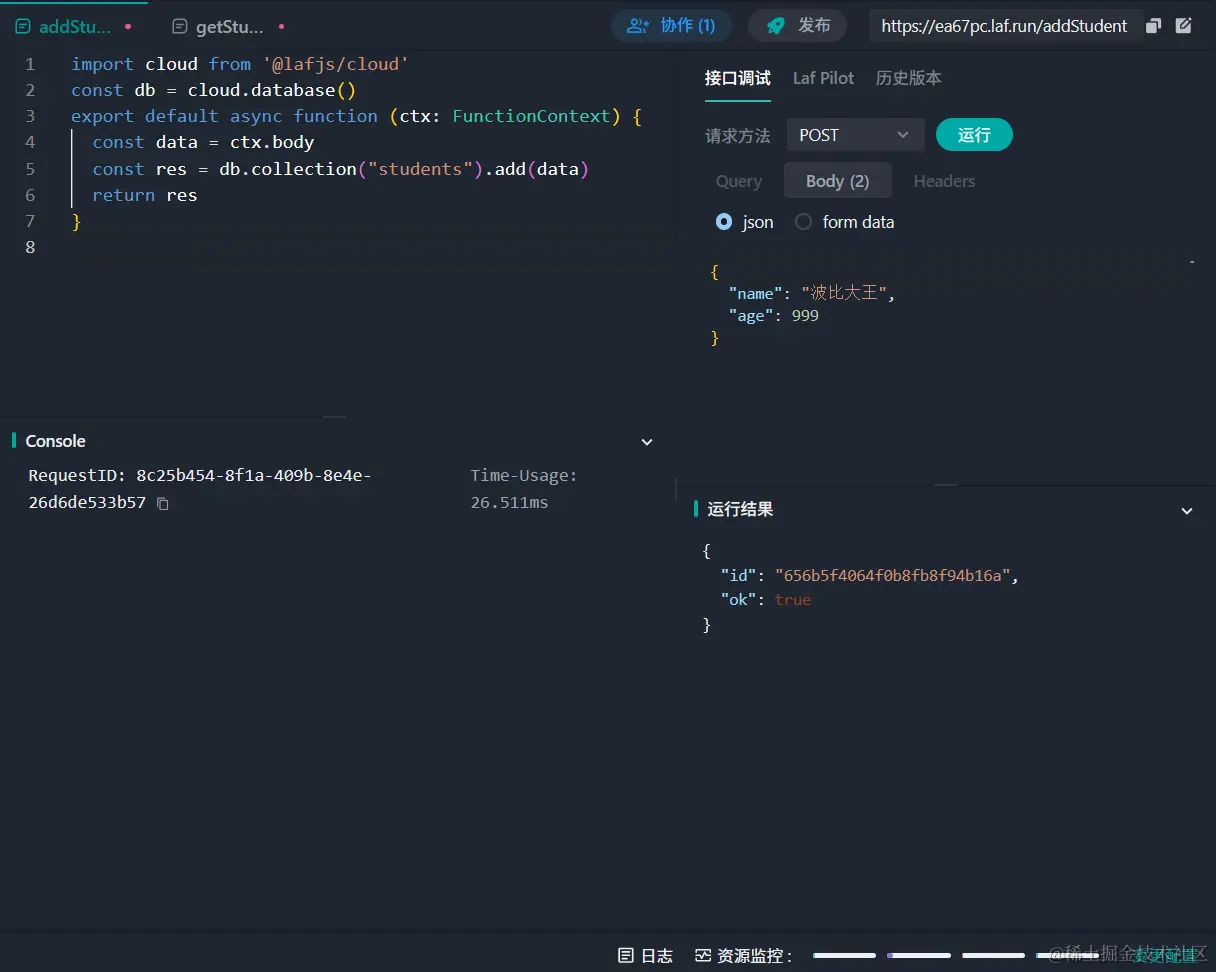Click code line 3 export default function
This screenshot has height=972, width=1216.
point(356,116)
